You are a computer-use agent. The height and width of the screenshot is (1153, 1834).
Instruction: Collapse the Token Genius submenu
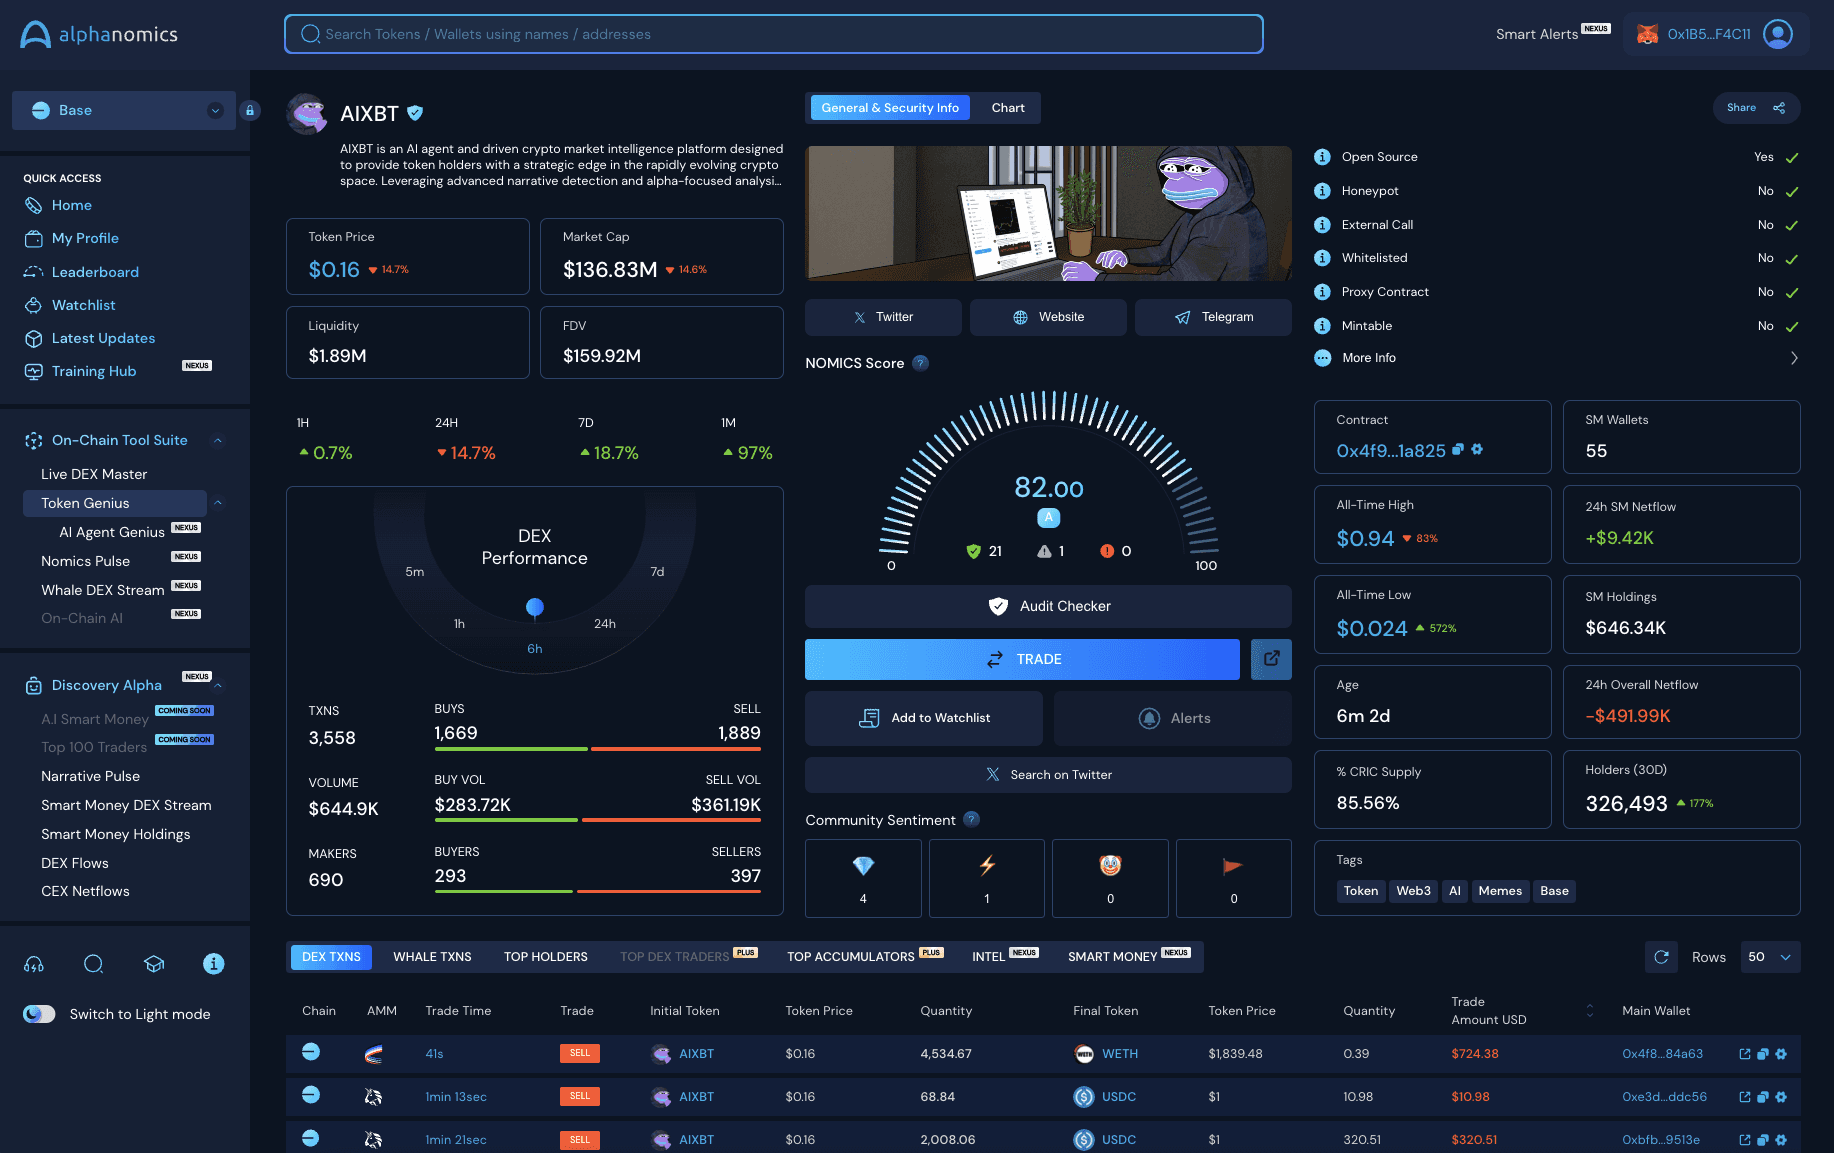[218, 503]
